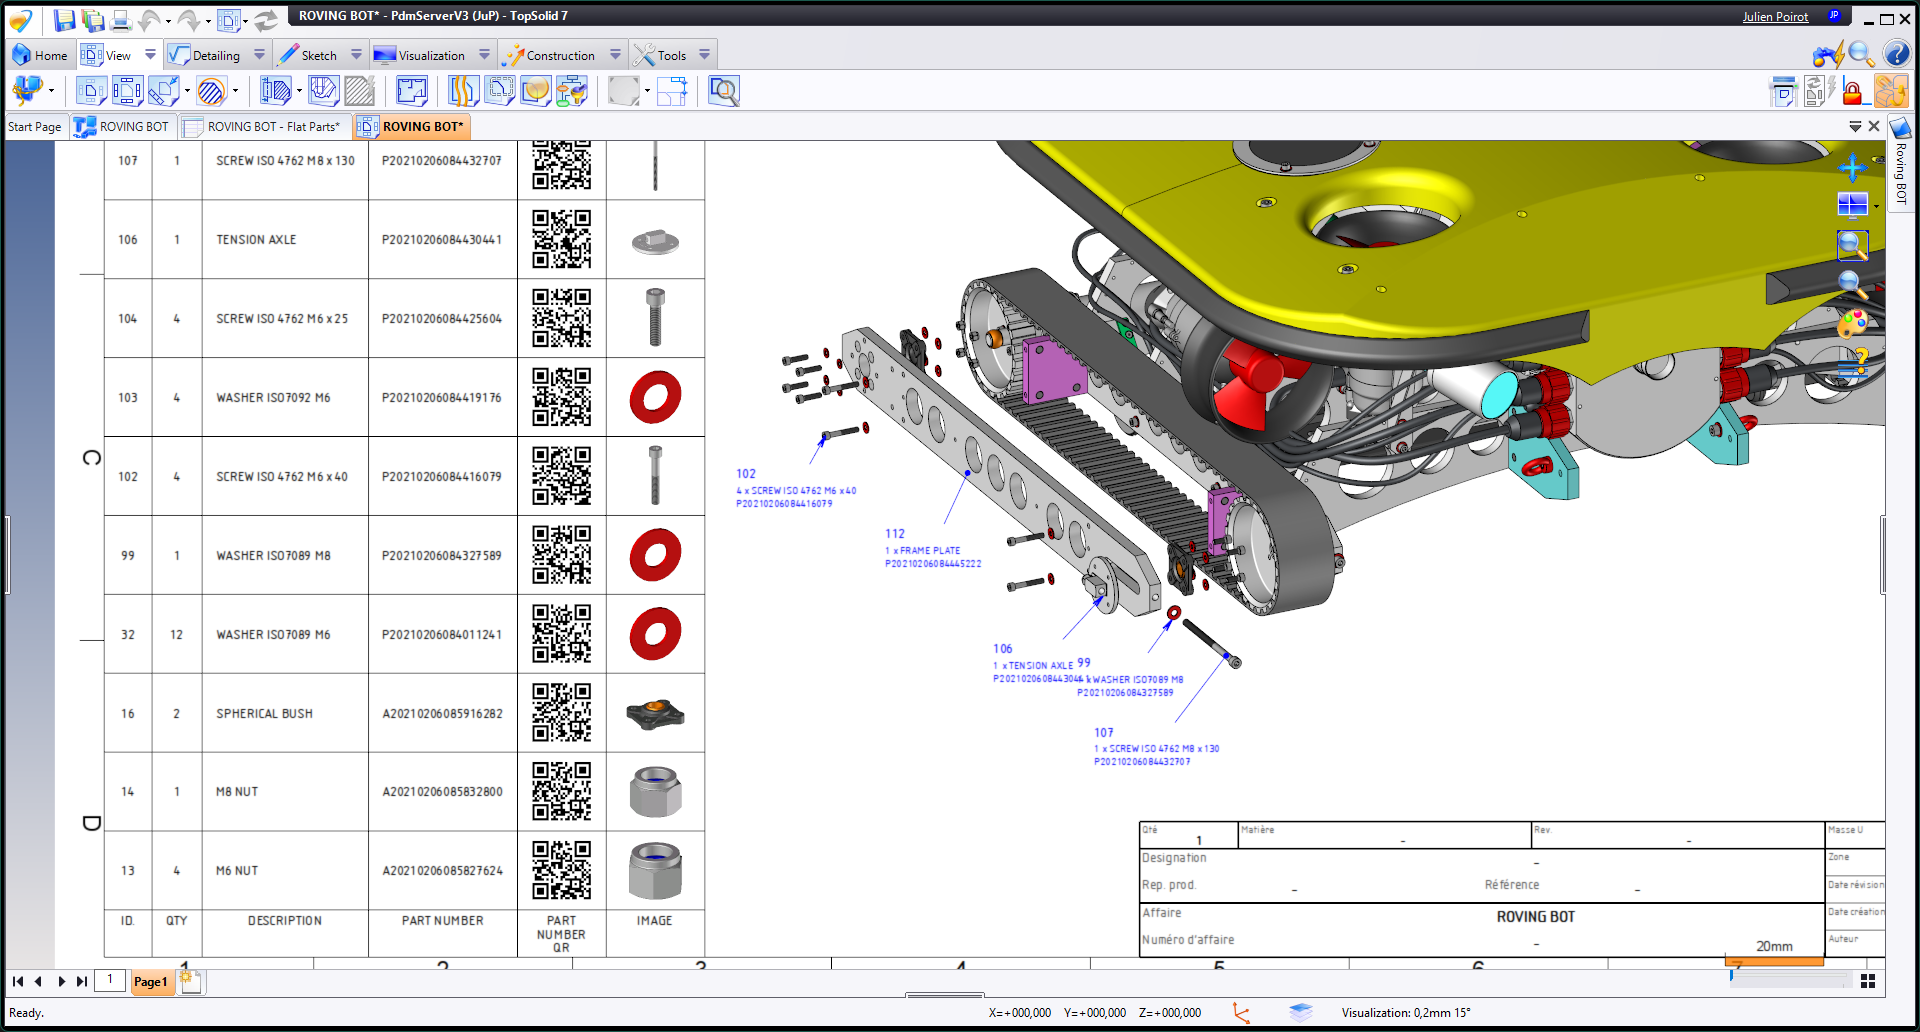The width and height of the screenshot is (1920, 1032).
Task: Go to first page navigation button
Action: [17, 981]
